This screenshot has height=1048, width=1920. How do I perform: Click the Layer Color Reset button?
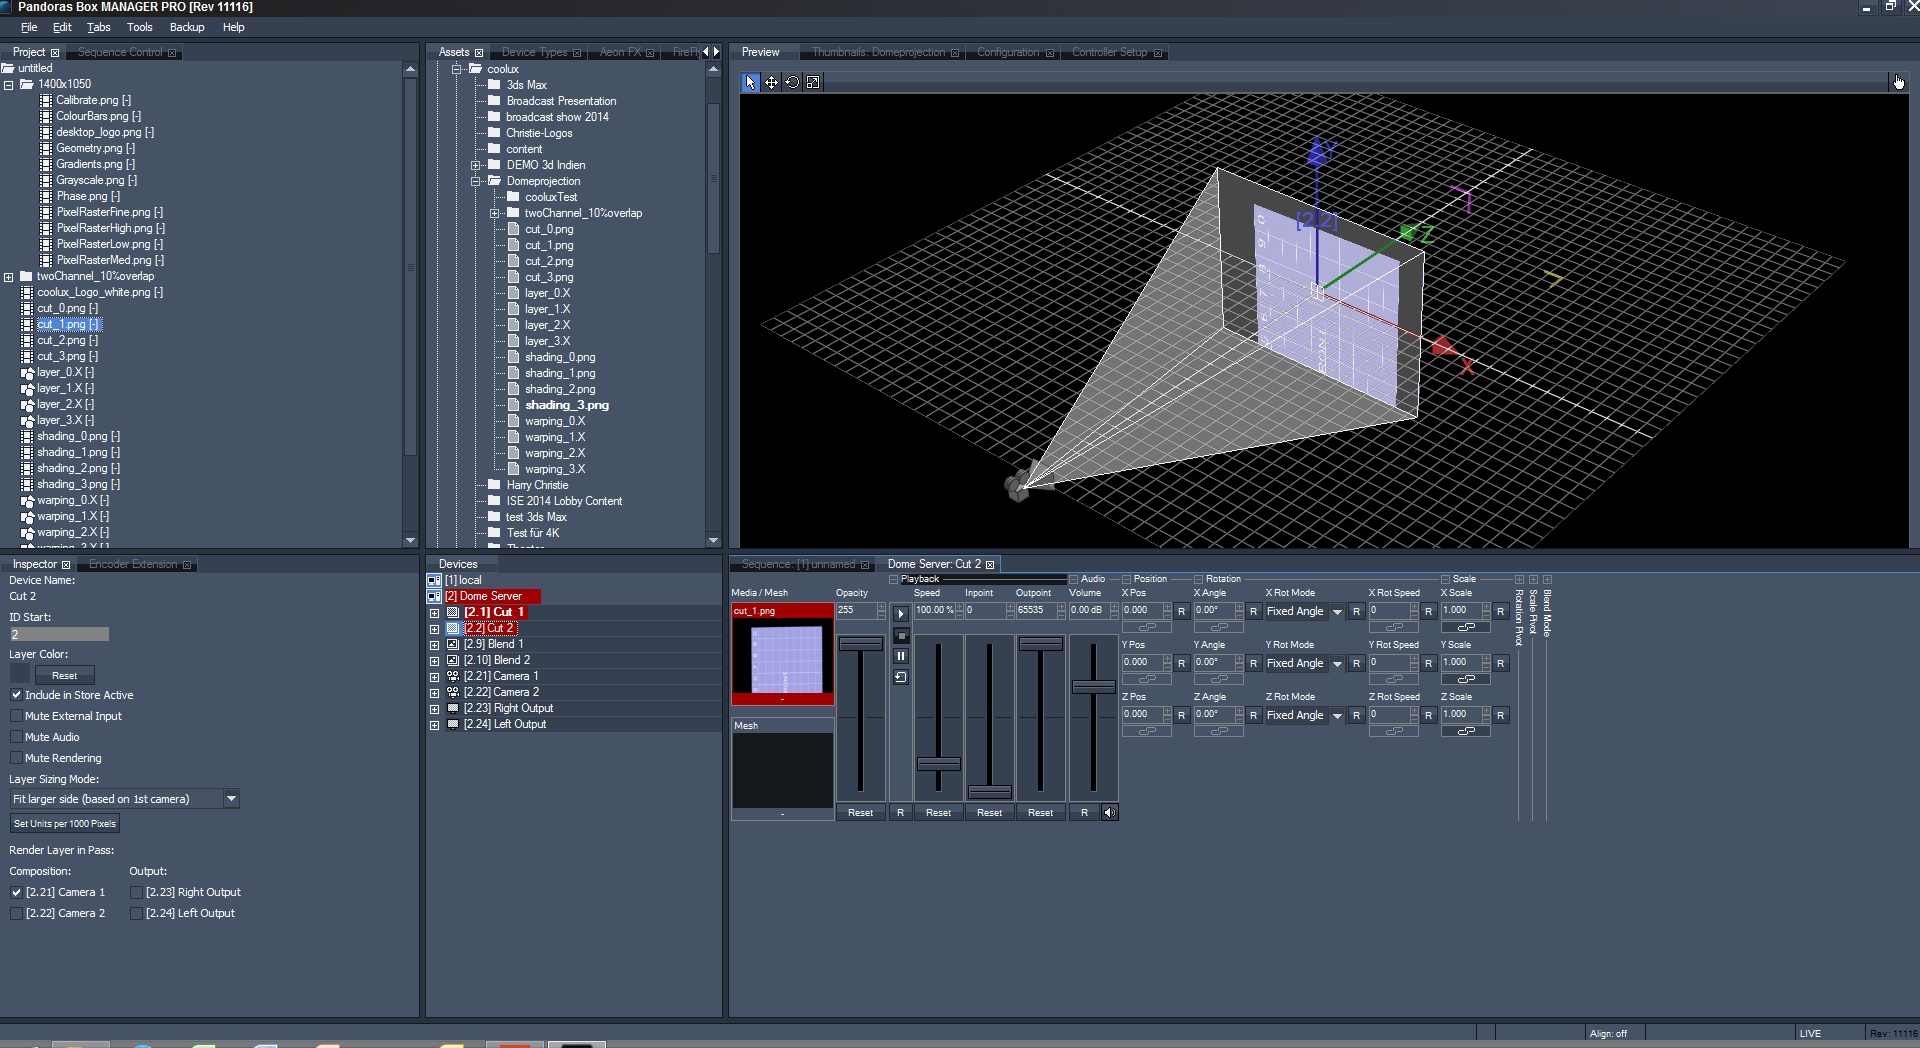tap(65, 676)
